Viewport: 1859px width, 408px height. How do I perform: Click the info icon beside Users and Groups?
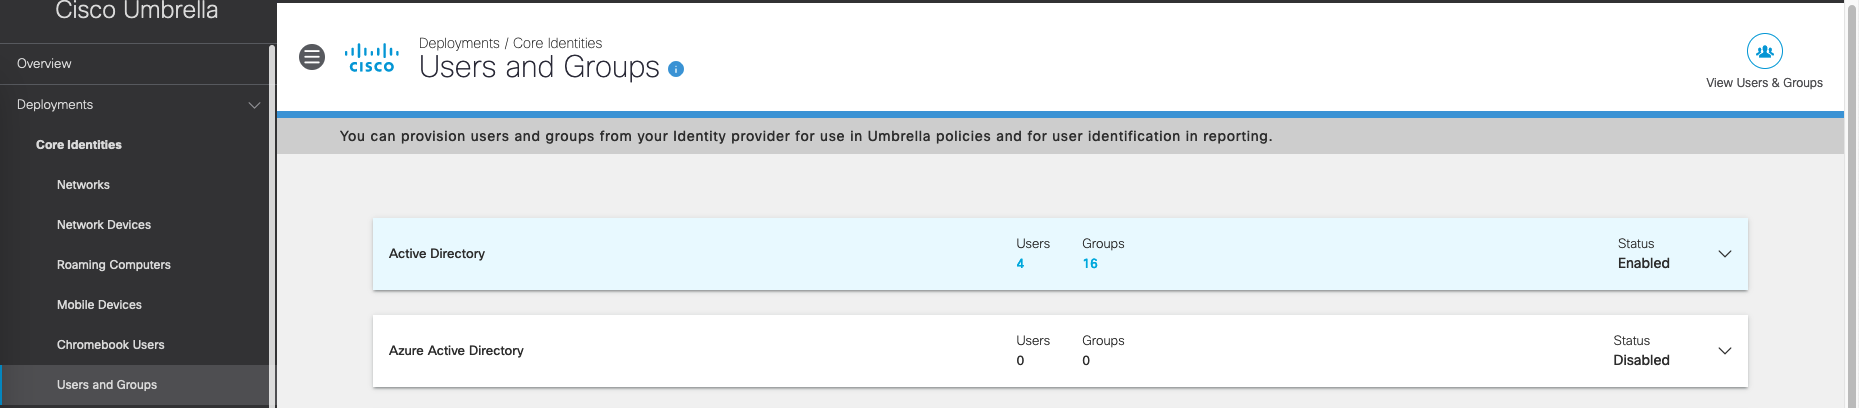click(x=676, y=69)
